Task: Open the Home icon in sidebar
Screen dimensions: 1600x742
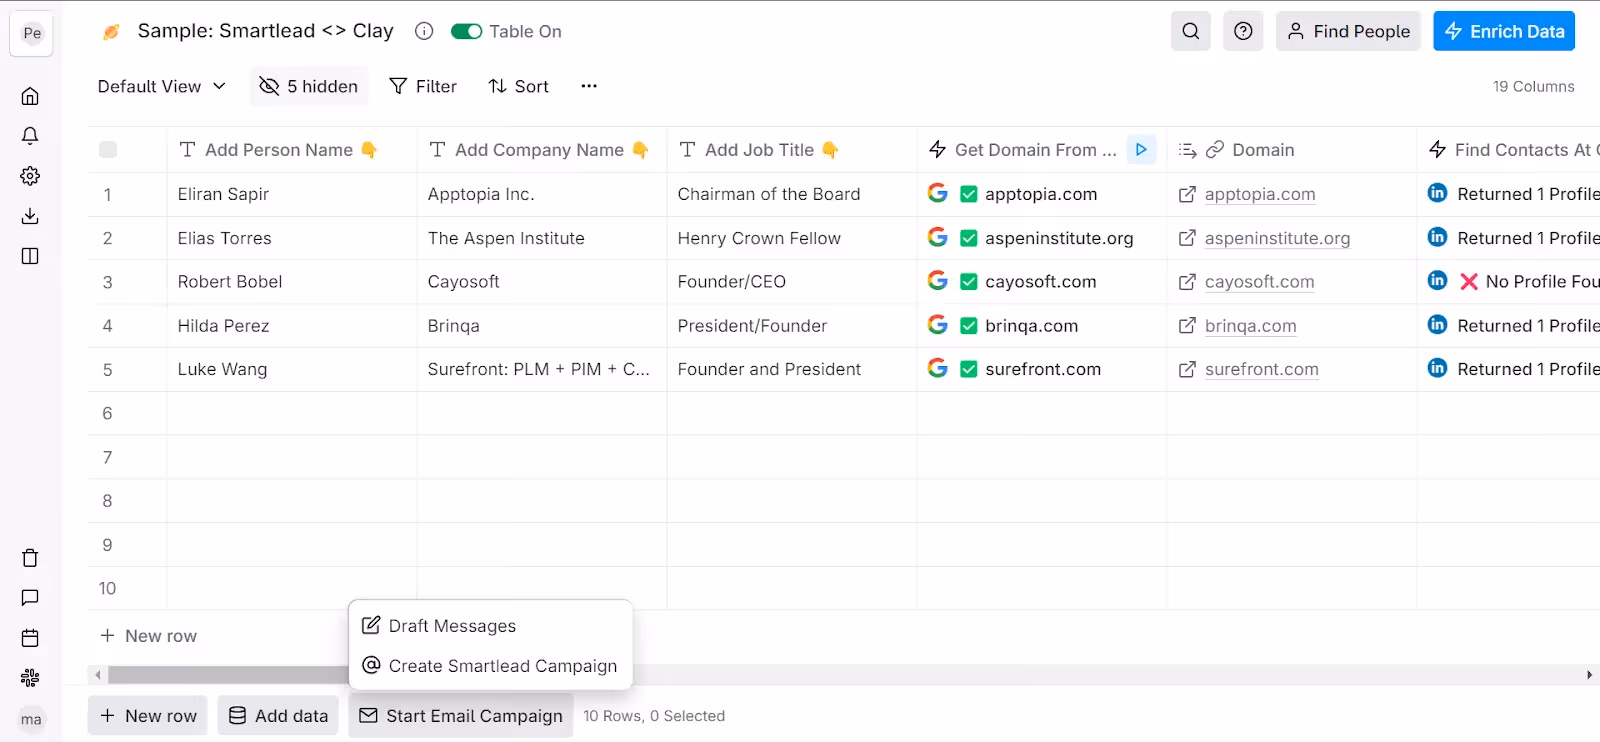Action: [30, 96]
